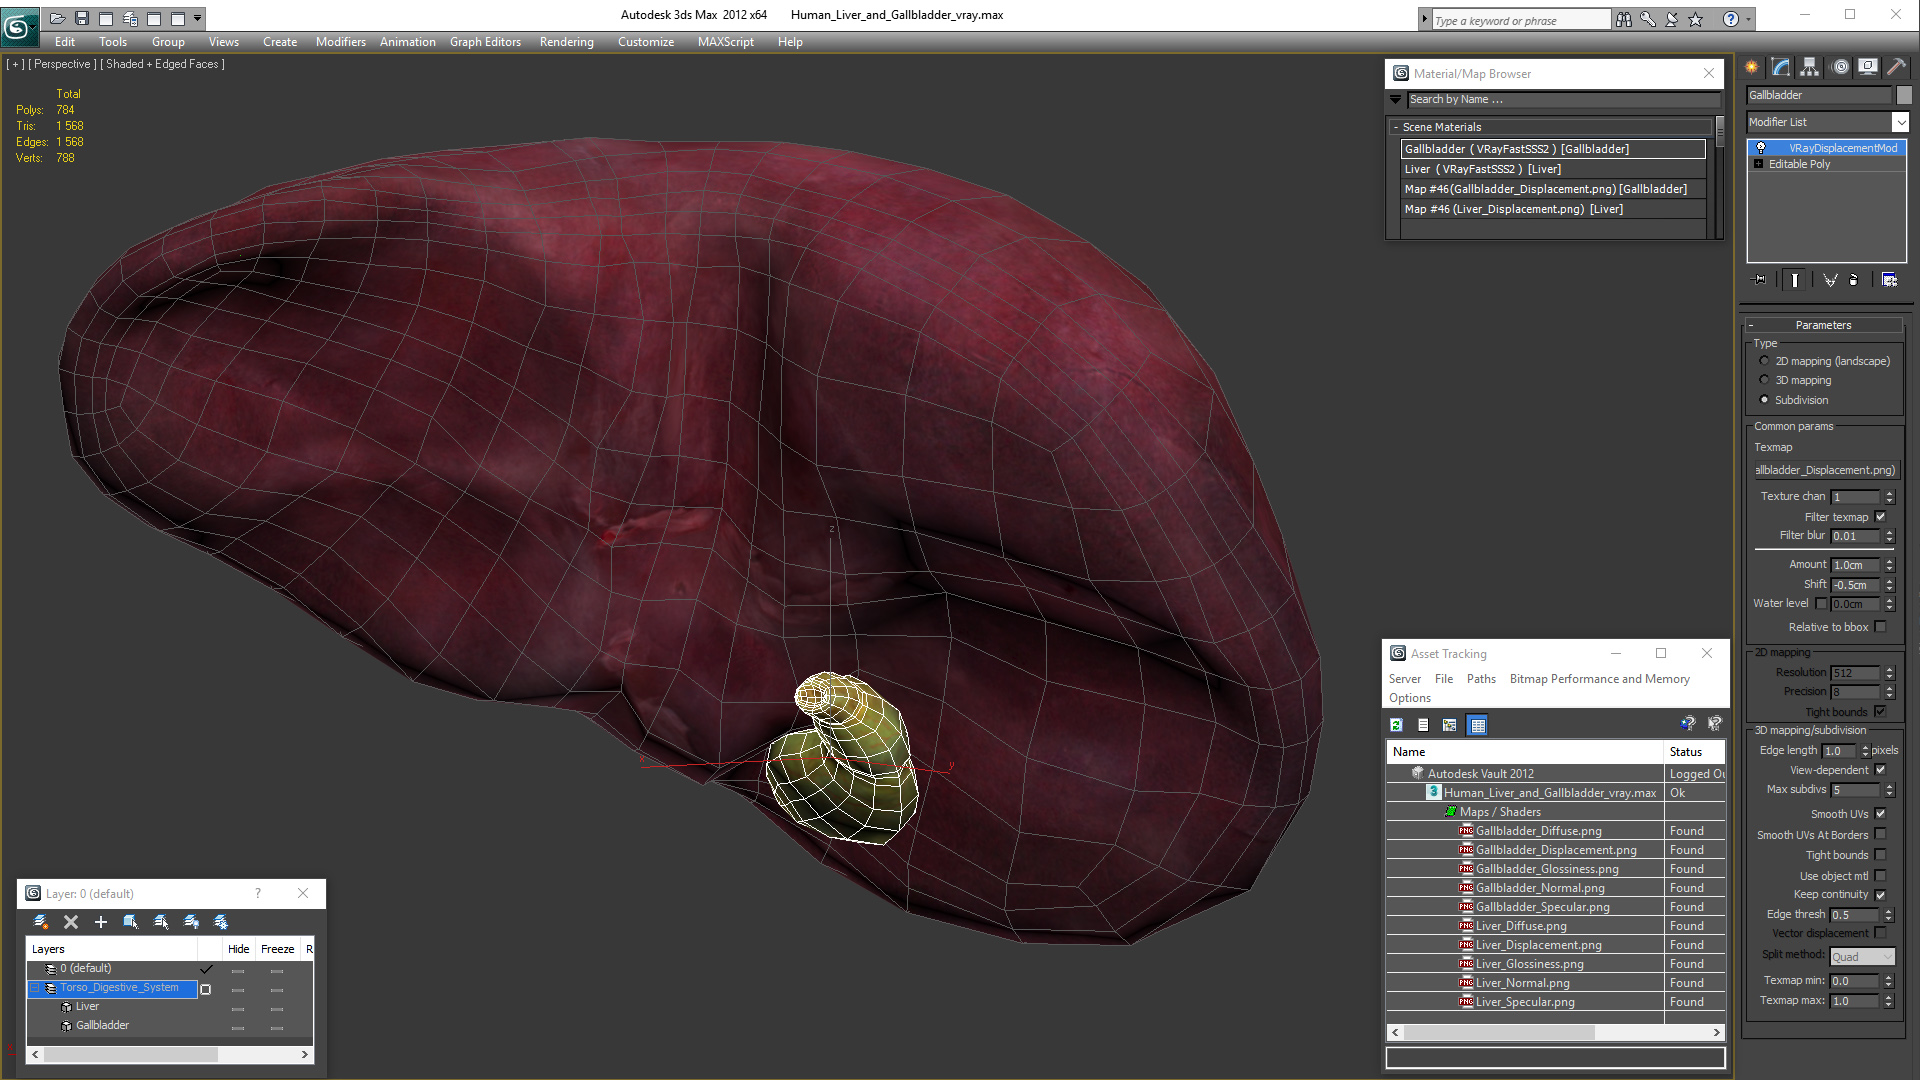The image size is (1920, 1080).
Task: Toggle Show End Result icon
Action: [1795, 280]
